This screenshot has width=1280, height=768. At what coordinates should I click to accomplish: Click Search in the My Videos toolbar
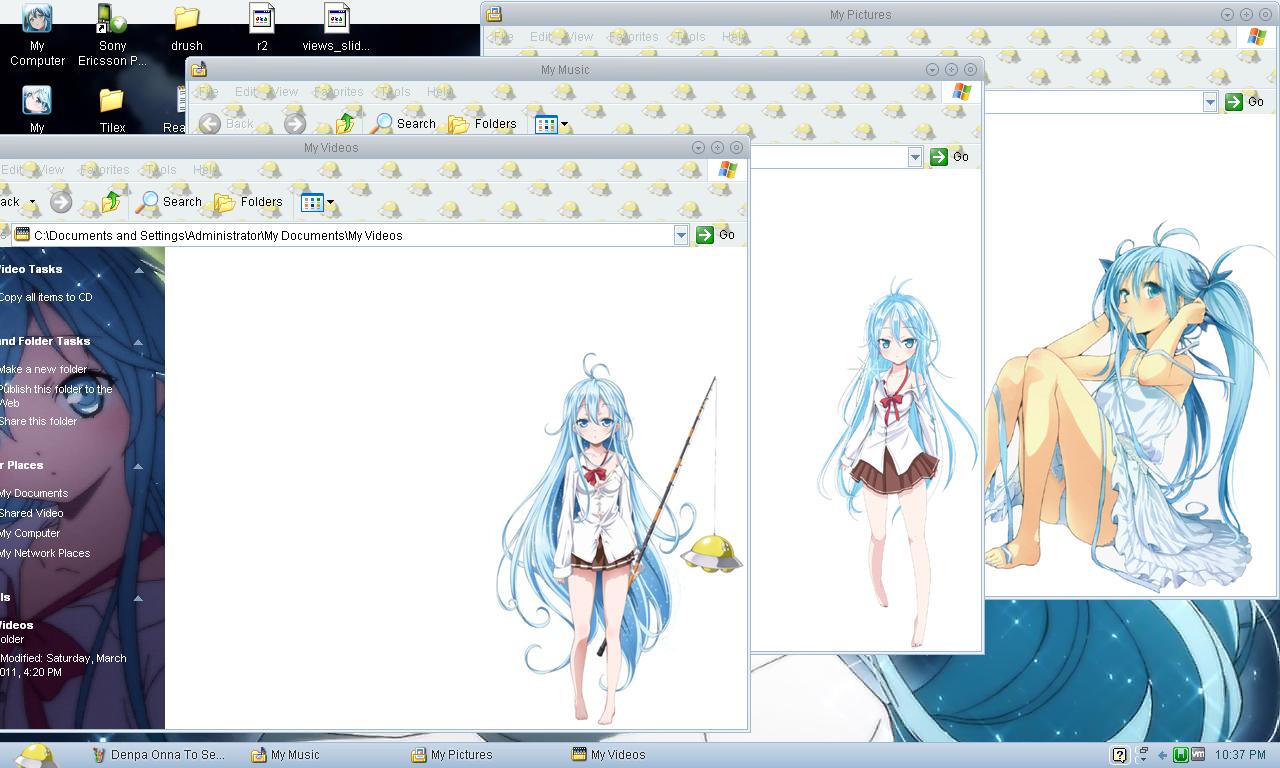click(170, 202)
